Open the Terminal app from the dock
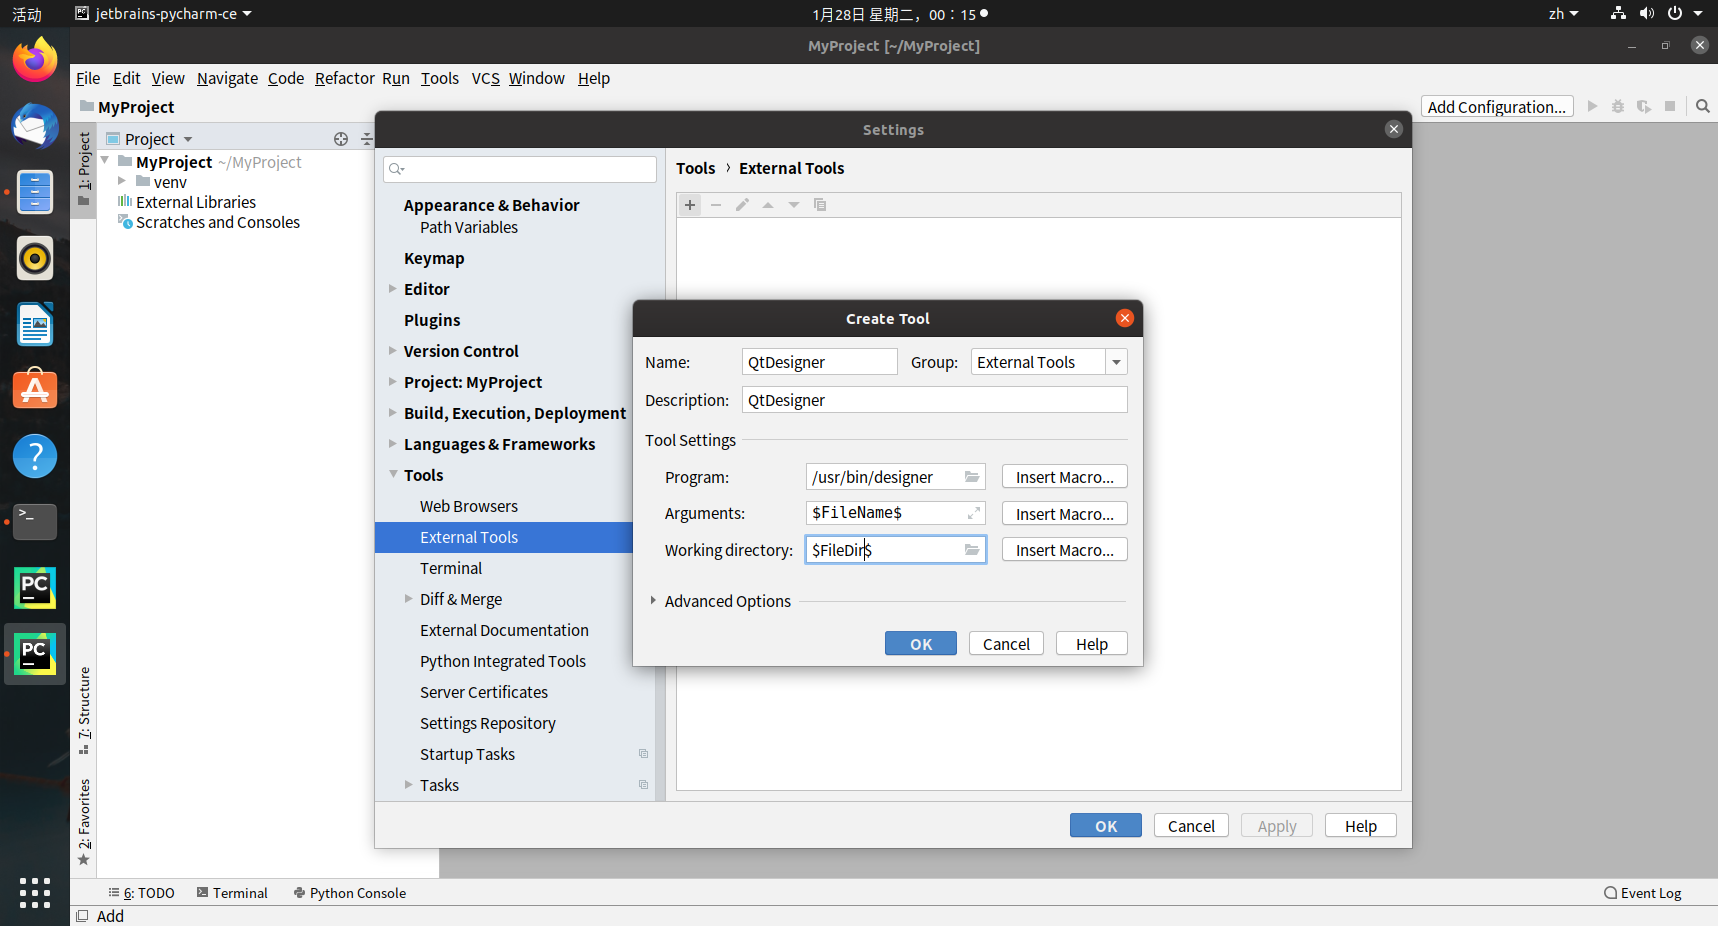This screenshot has width=1718, height=926. (x=35, y=522)
